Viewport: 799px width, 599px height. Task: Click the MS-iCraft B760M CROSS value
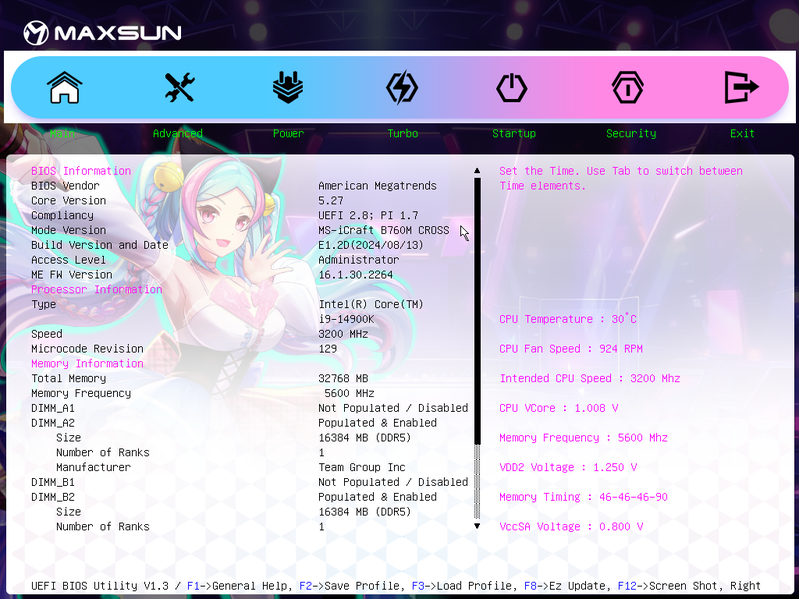384,230
